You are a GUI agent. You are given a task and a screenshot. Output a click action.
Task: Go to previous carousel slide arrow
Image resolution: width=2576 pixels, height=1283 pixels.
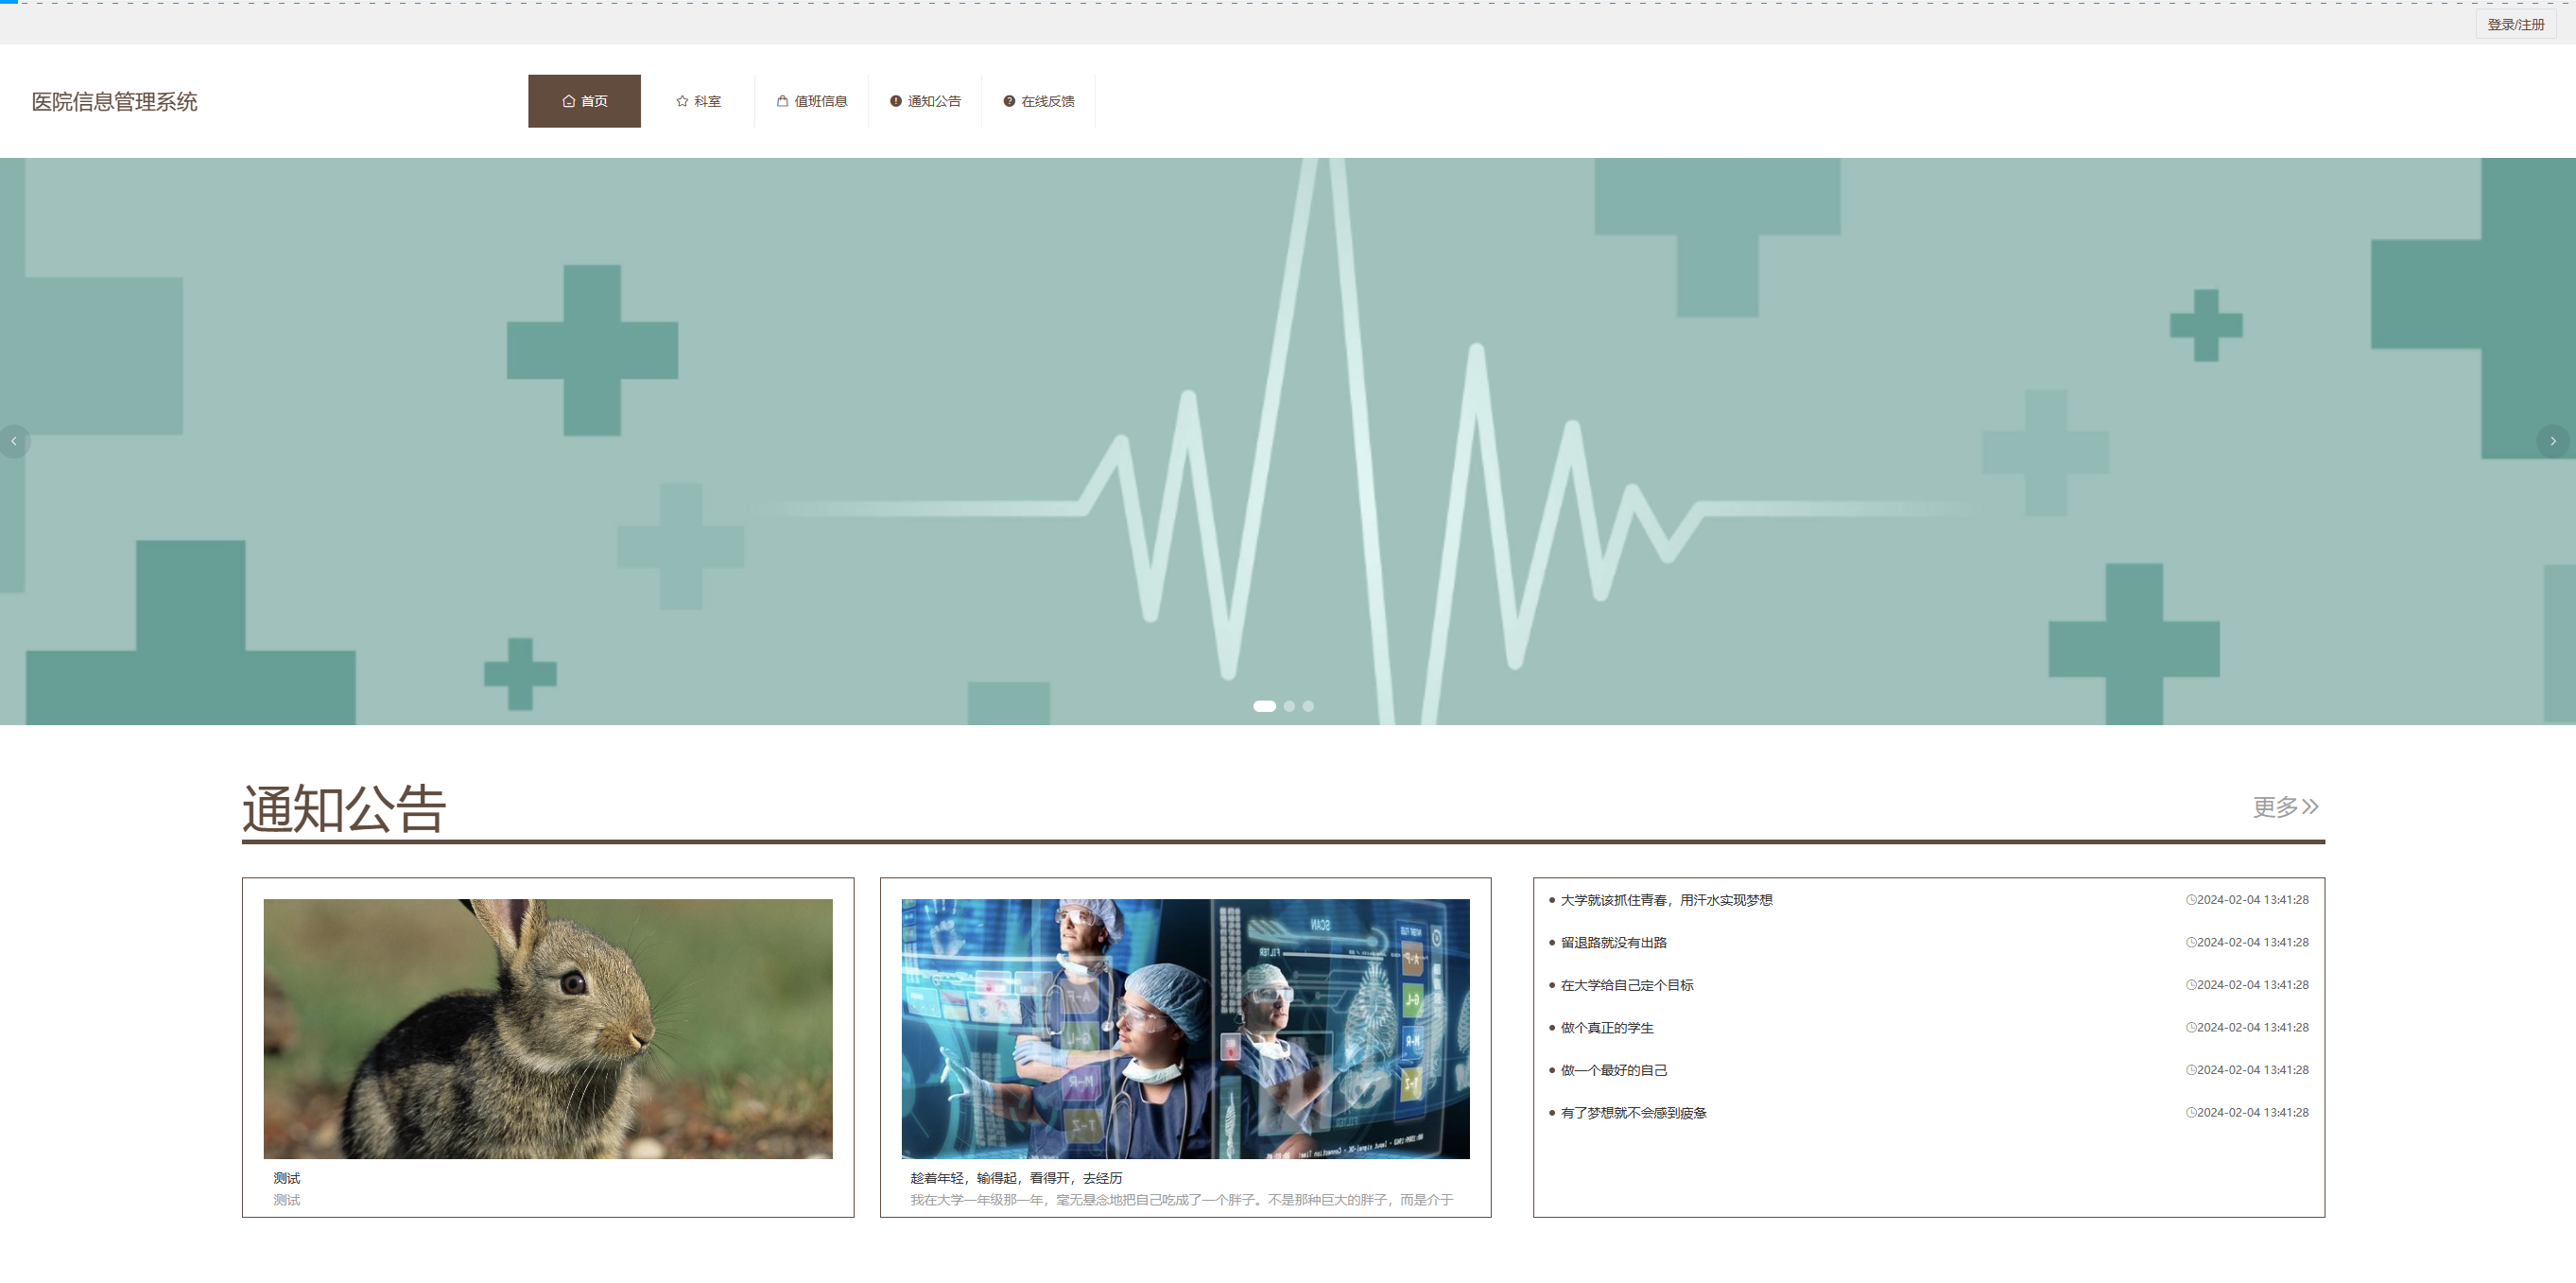click(x=14, y=441)
